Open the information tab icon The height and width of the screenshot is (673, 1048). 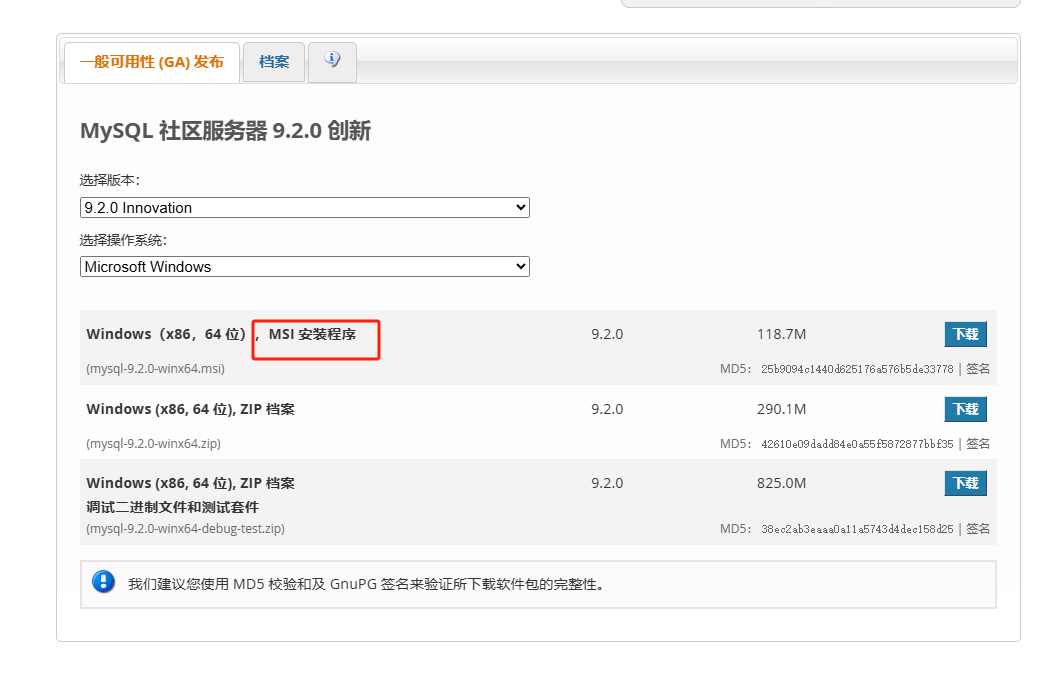[332, 61]
